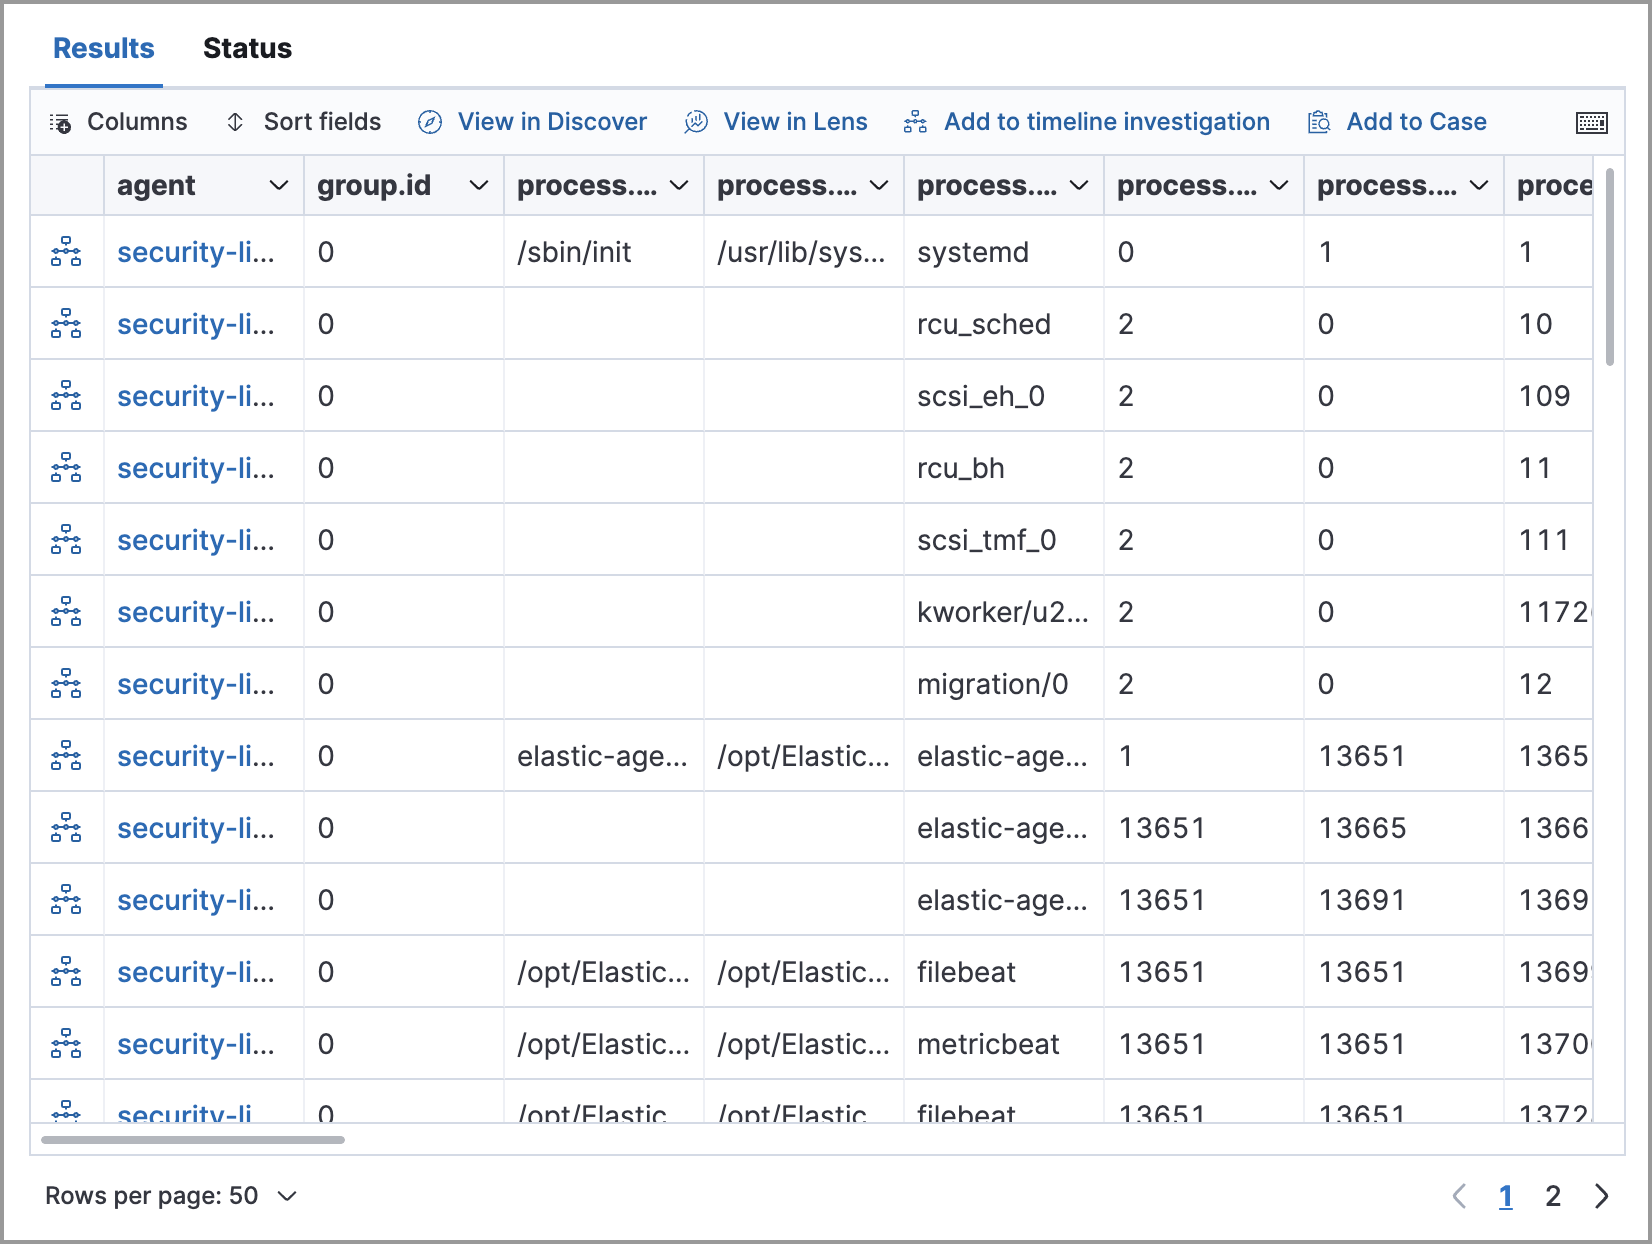Switch to the Status tab
Viewport: 1652px width, 1244px height.
pos(247,47)
